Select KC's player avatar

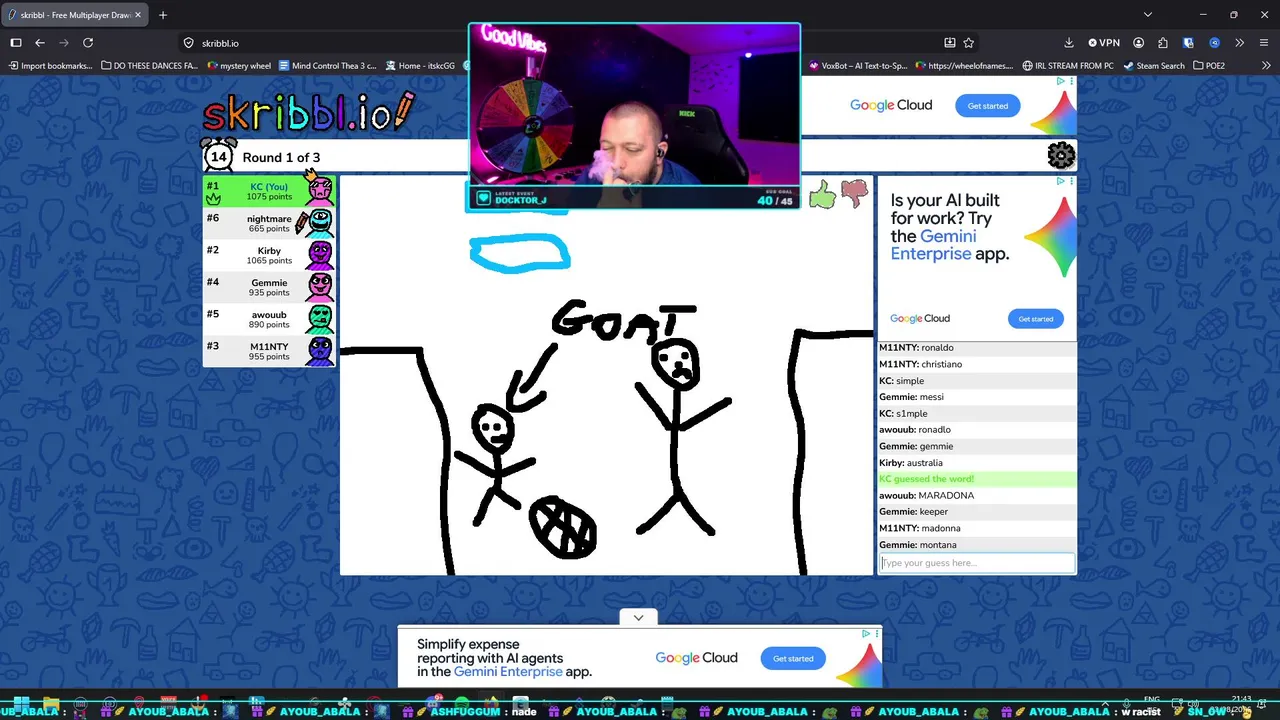pos(320,190)
